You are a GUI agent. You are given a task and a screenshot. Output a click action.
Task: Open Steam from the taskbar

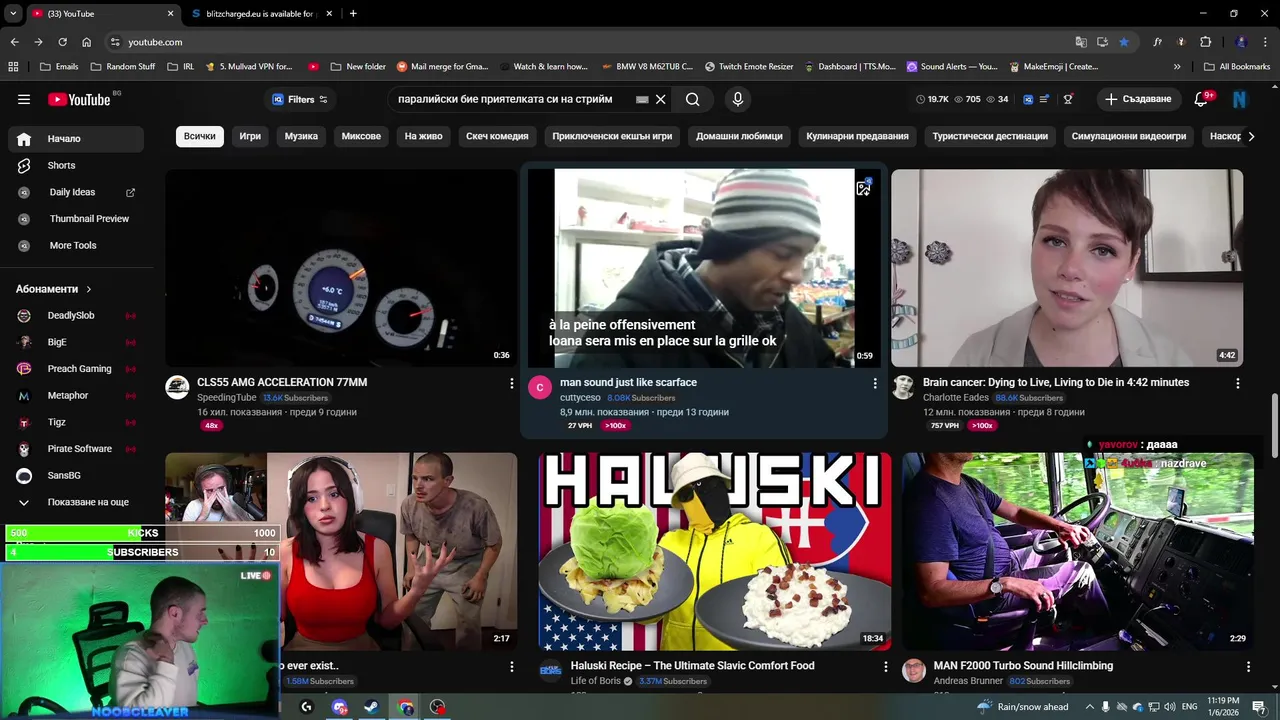[371, 707]
